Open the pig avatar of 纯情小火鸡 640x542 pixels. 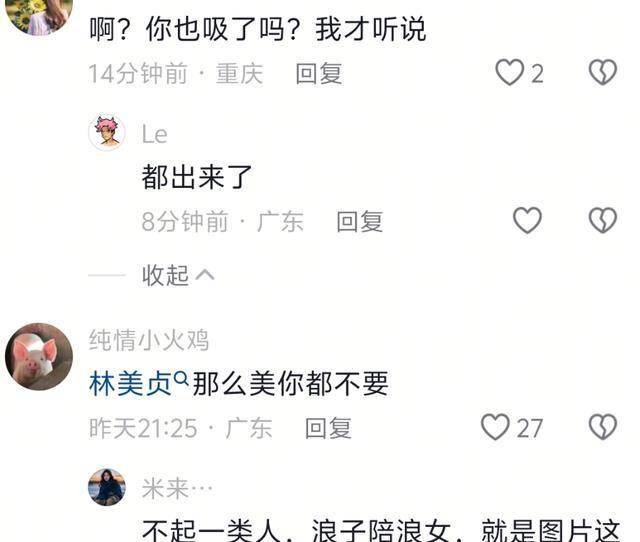39,356
